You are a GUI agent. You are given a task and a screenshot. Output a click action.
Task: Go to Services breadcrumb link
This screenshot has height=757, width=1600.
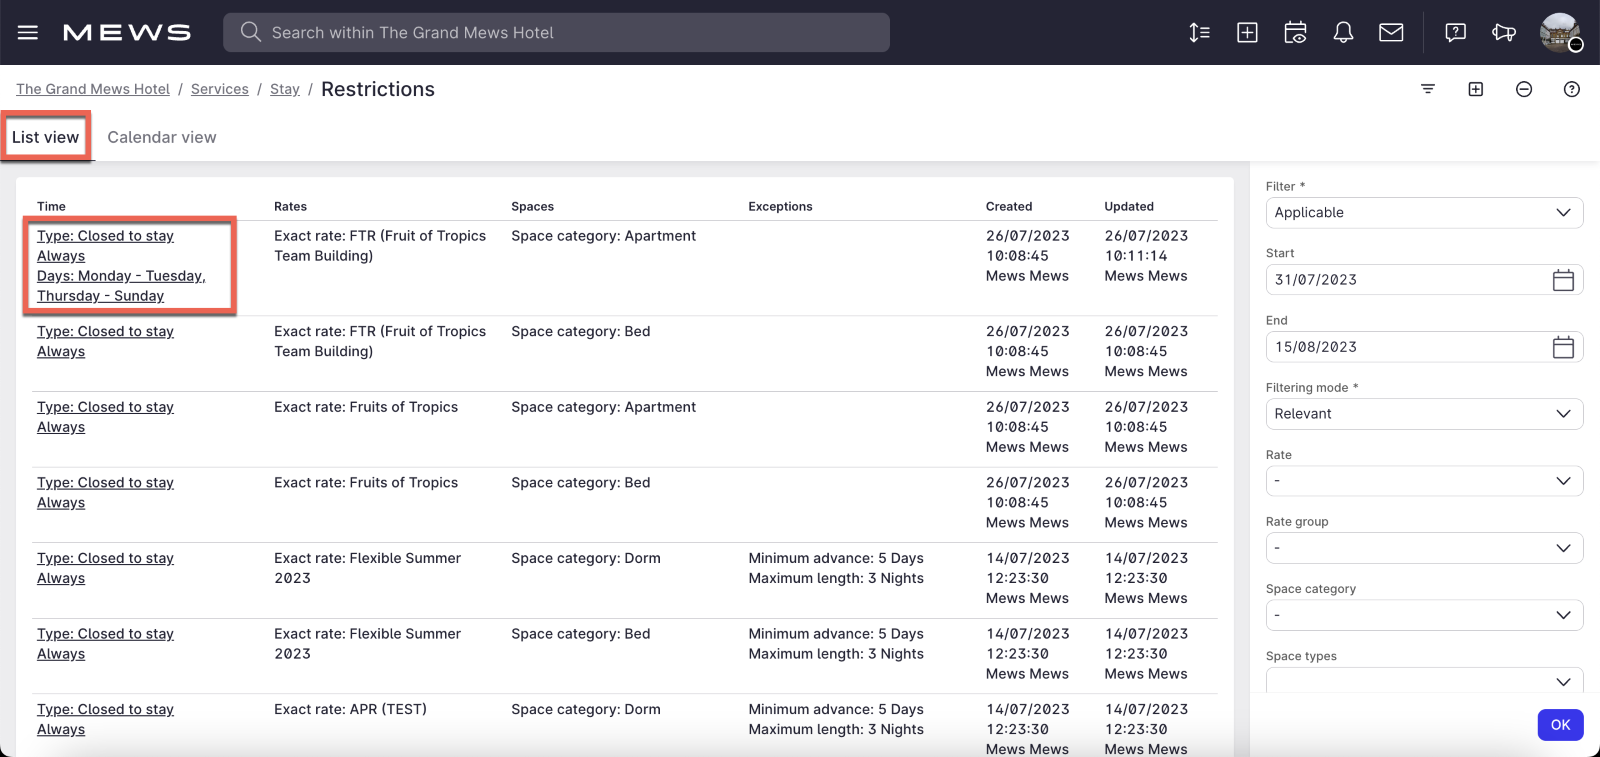[x=220, y=89]
